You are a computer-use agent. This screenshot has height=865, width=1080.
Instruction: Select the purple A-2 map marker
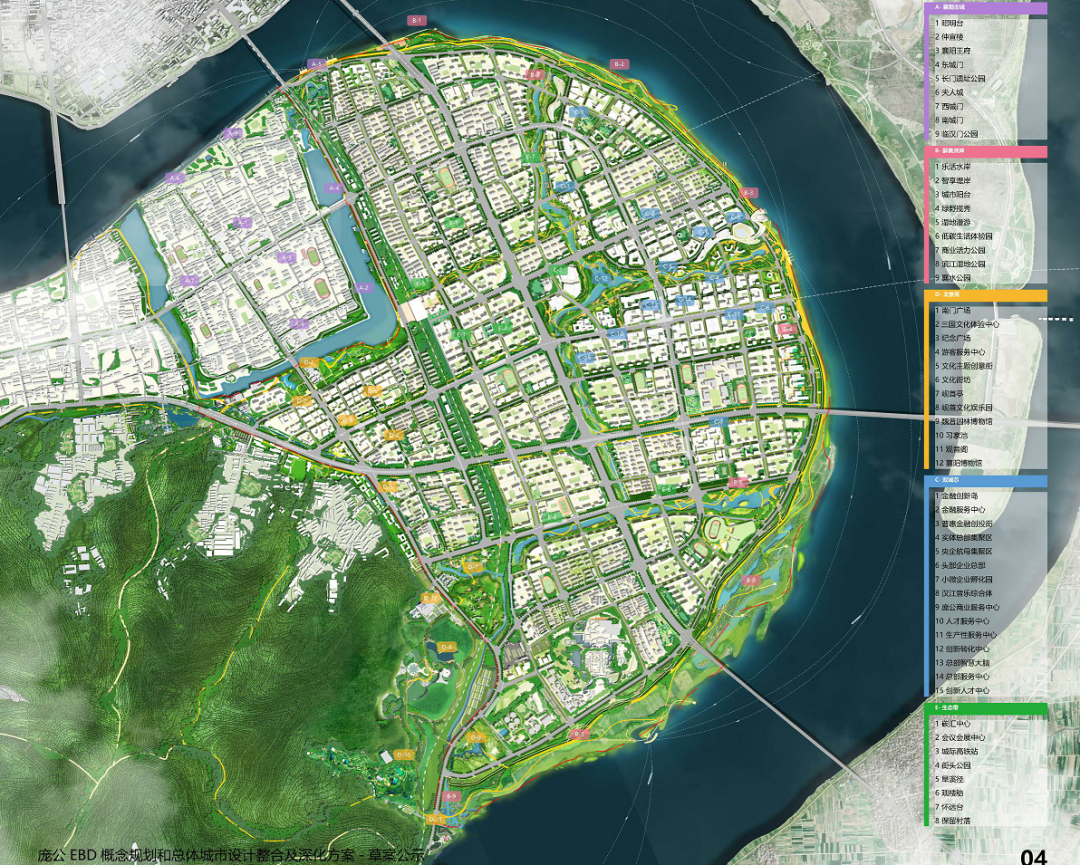click(363, 288)
